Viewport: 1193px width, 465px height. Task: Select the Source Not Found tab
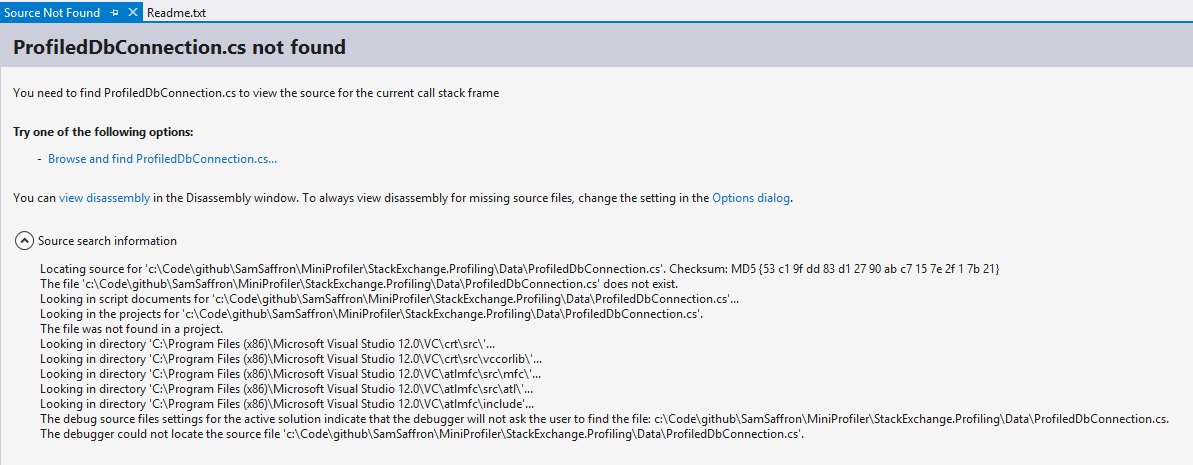click(52, 12)
